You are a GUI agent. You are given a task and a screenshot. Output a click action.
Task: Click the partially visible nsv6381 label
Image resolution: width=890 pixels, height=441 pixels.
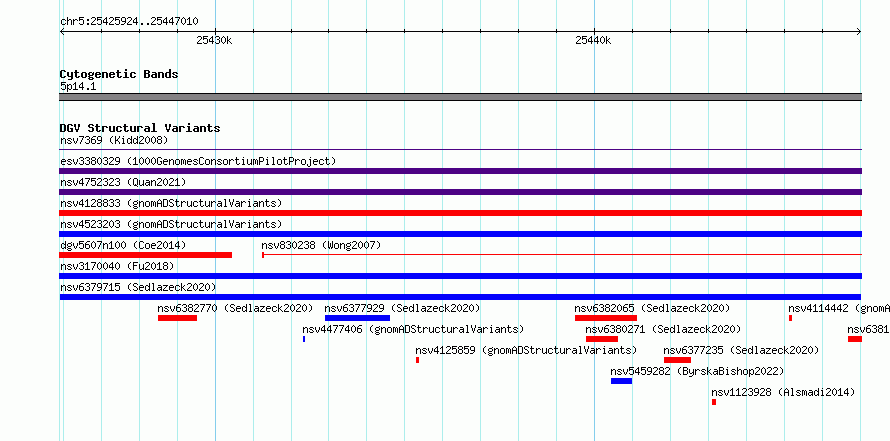tap(868, 329)
